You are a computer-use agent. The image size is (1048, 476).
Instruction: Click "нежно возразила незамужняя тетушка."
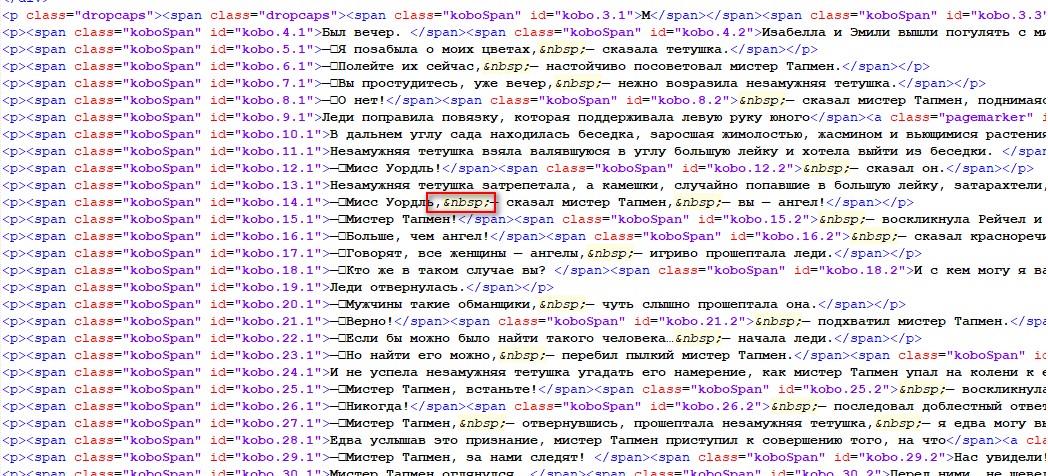tap(759, 84)
